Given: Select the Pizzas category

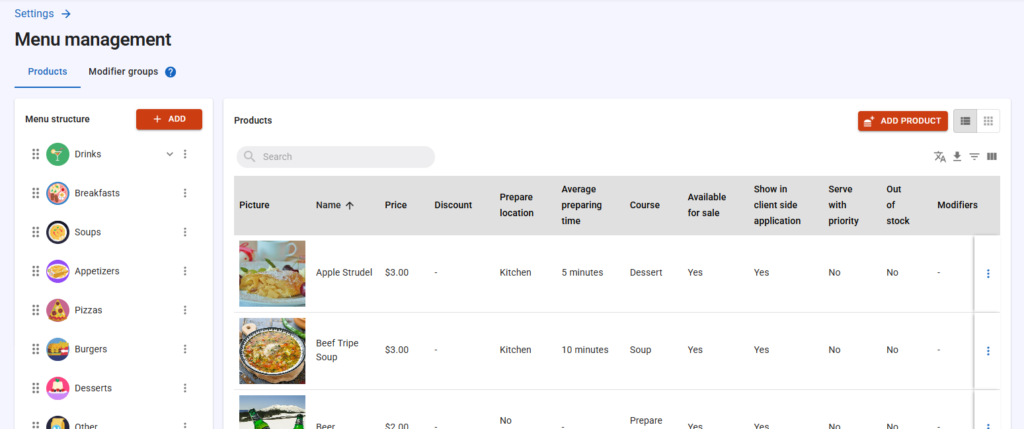Looking at the screenshot, I should [88, 310].
